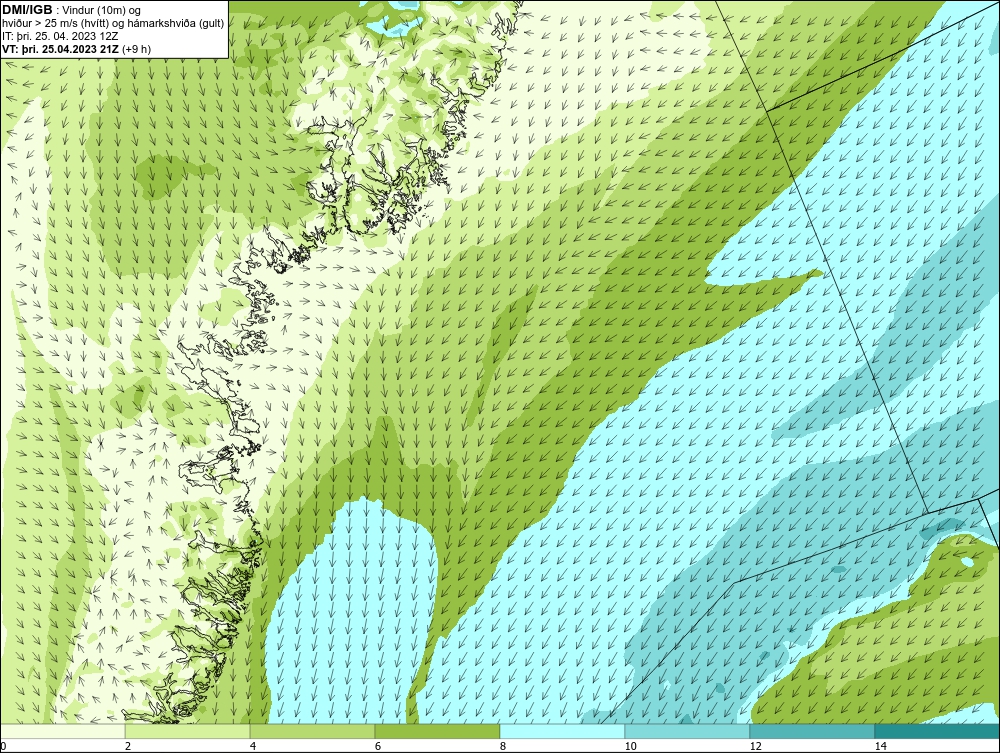Viewport: 1000px width, 753px height.
Task: Click legend value label 14
Action: pyautogui.click(x=880, y=746)
